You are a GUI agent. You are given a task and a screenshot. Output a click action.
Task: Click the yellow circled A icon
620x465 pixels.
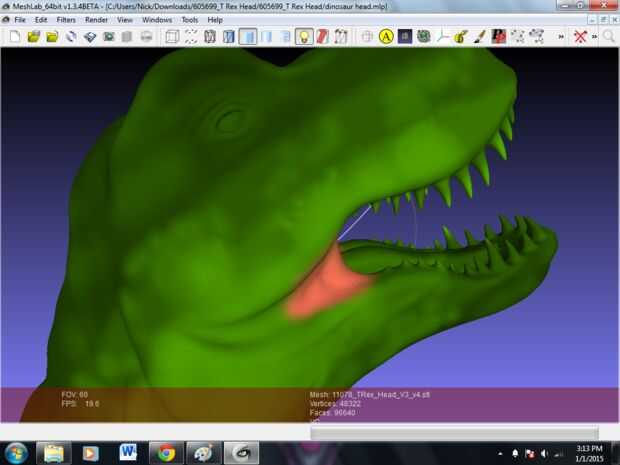pos(386,37)
